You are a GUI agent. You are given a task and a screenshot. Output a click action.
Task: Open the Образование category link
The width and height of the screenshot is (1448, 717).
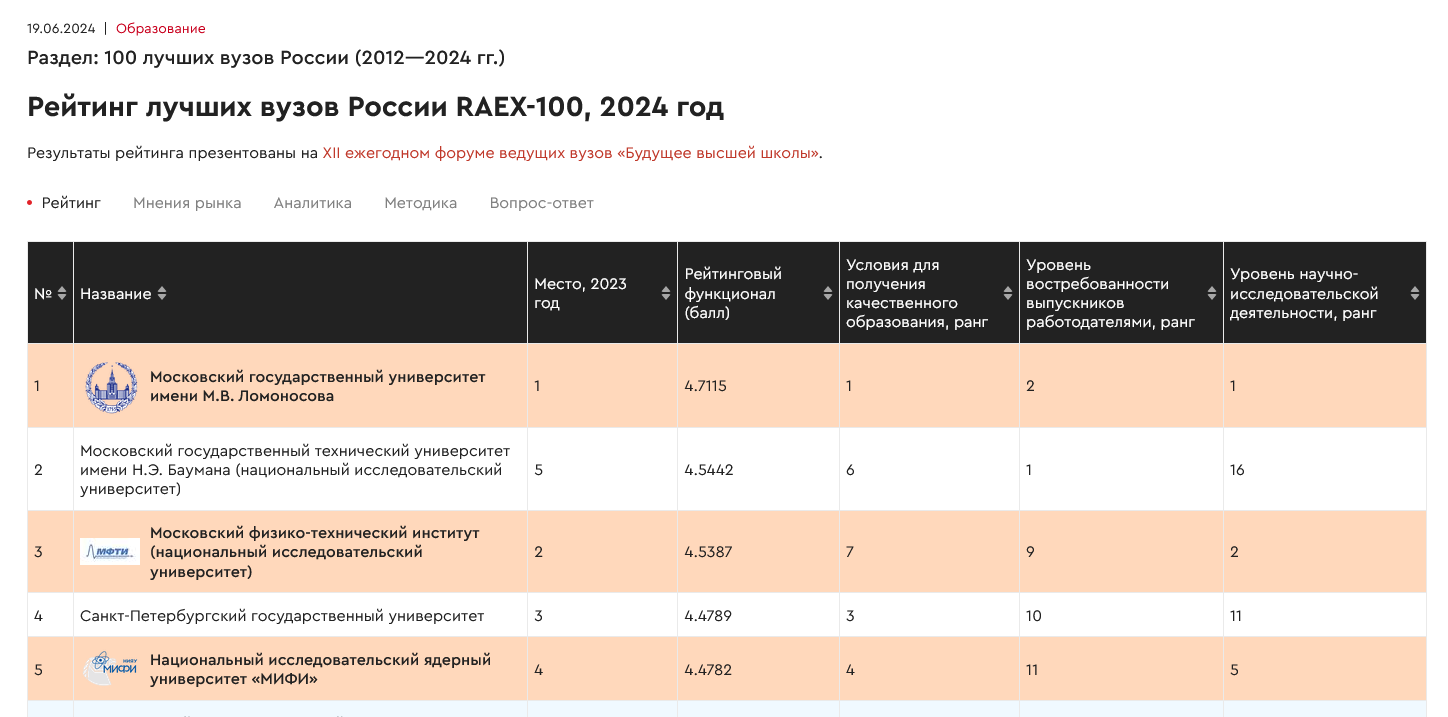(161, 29)
